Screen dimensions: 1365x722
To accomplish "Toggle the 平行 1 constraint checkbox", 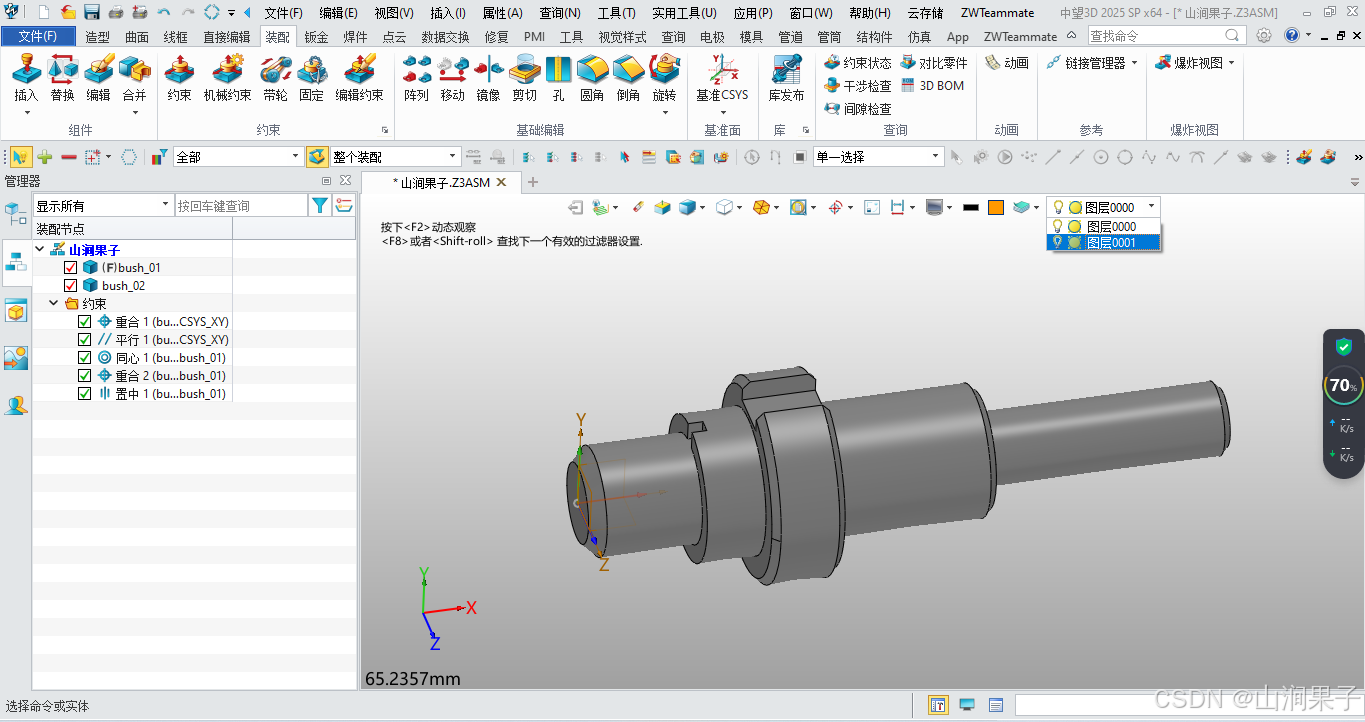I will 84,340.
